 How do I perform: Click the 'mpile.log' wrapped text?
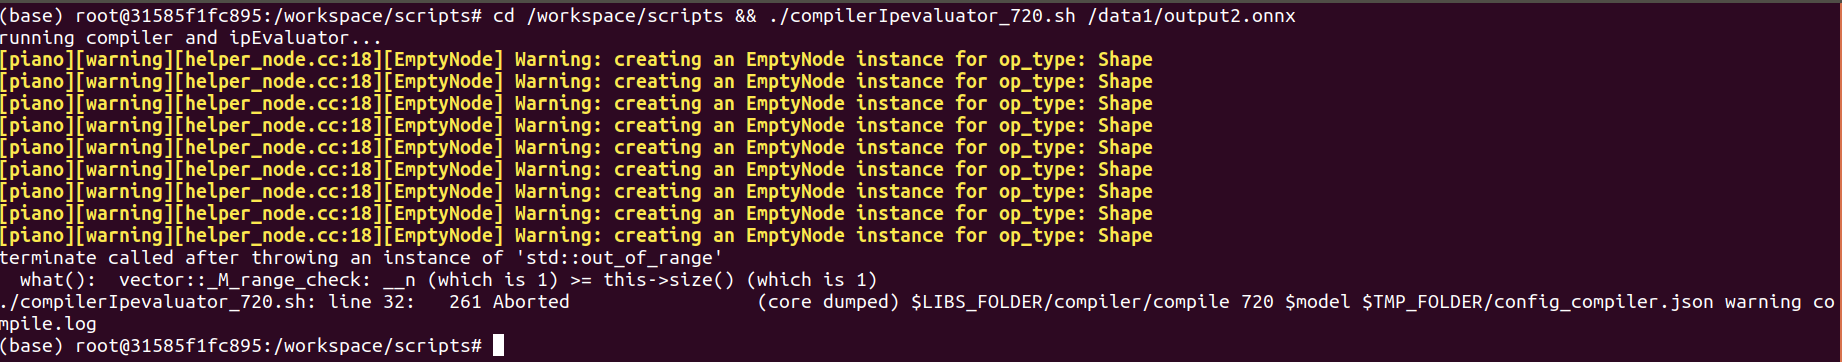(48, 324)
